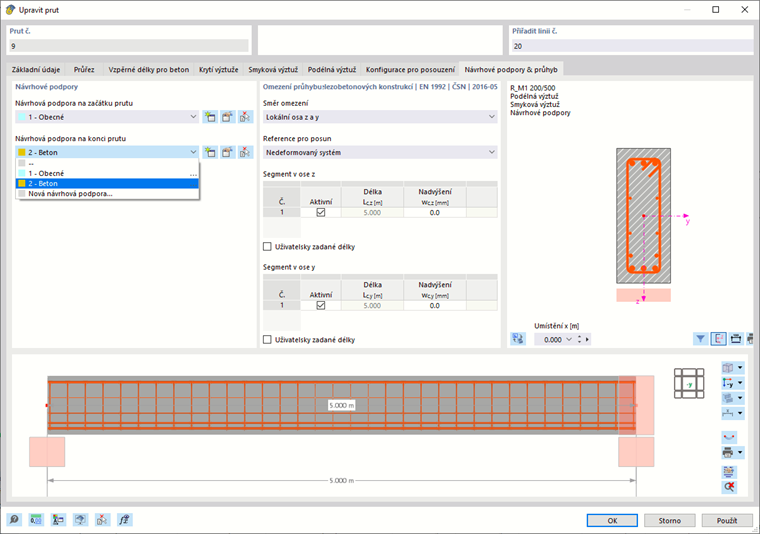Click the Přiřadit linii č. field
The width and height of the screenshot is (760, 534).
632,46
